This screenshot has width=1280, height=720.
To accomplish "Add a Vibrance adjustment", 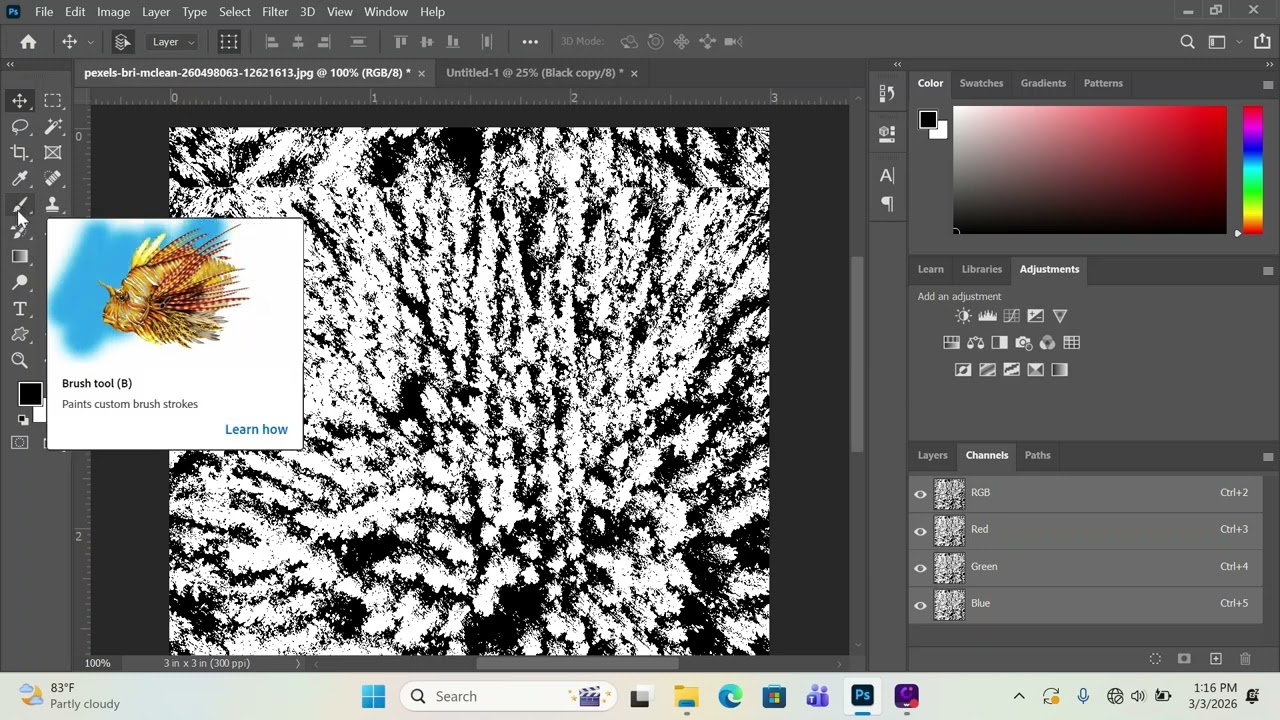I will point(1060,316).
